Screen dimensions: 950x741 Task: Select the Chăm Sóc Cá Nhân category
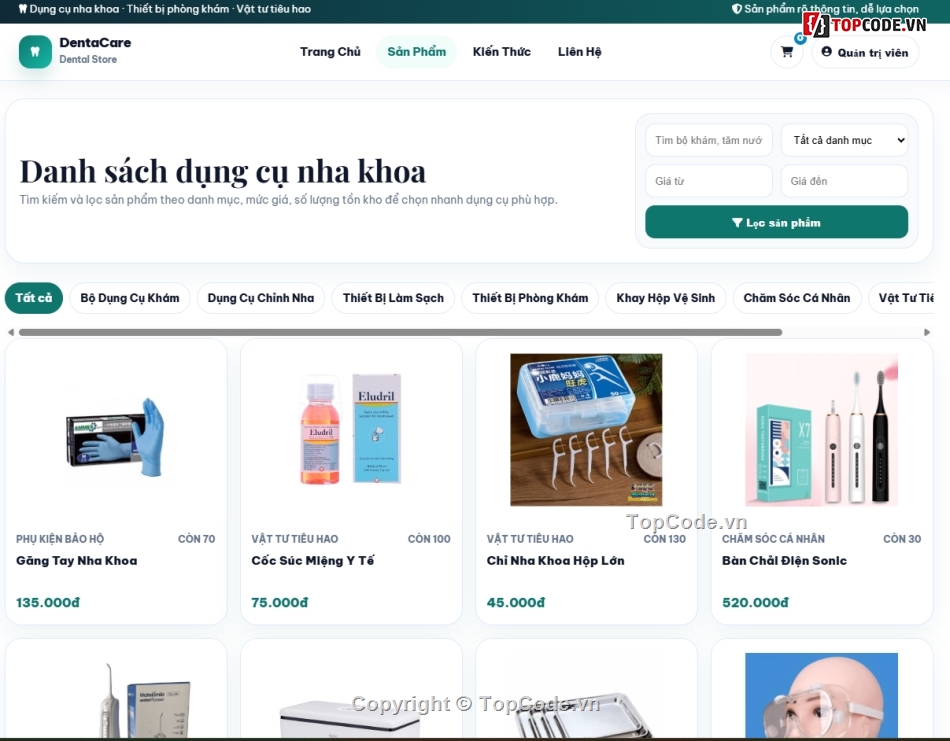[x=797, y=298]
